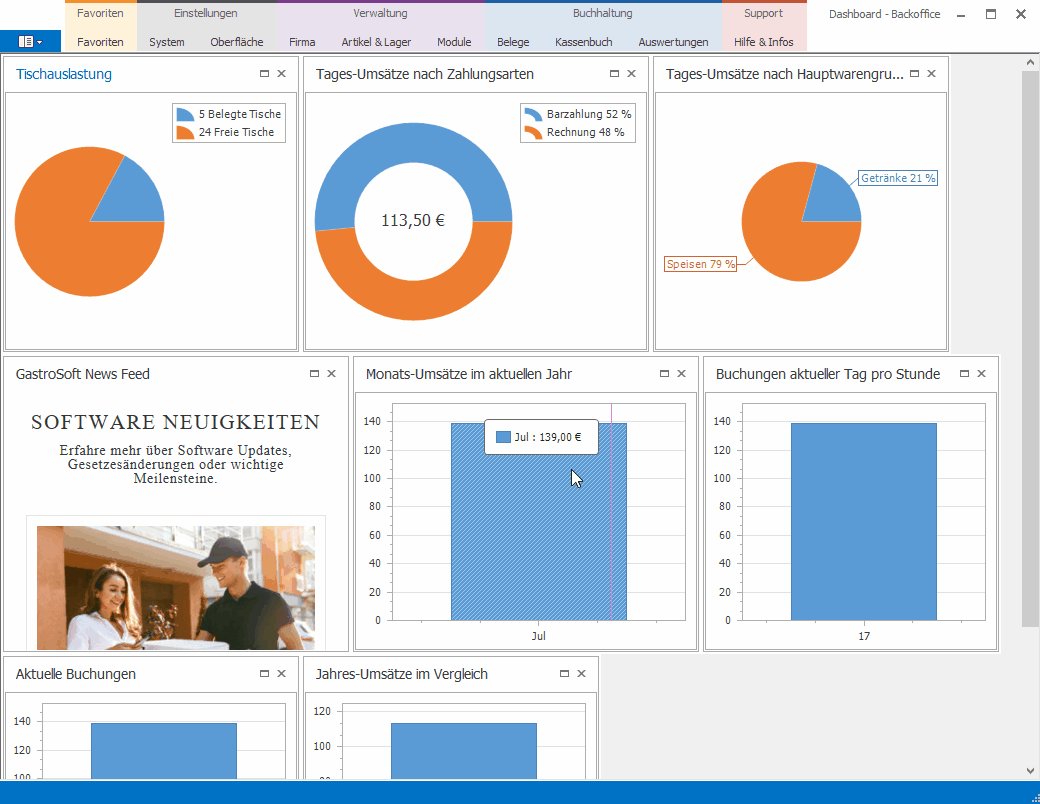1040x804 pixels.
Task: Click the 5 Belegte Tische legend swatch
Action: pyautogui.click(x=186, y=114)
